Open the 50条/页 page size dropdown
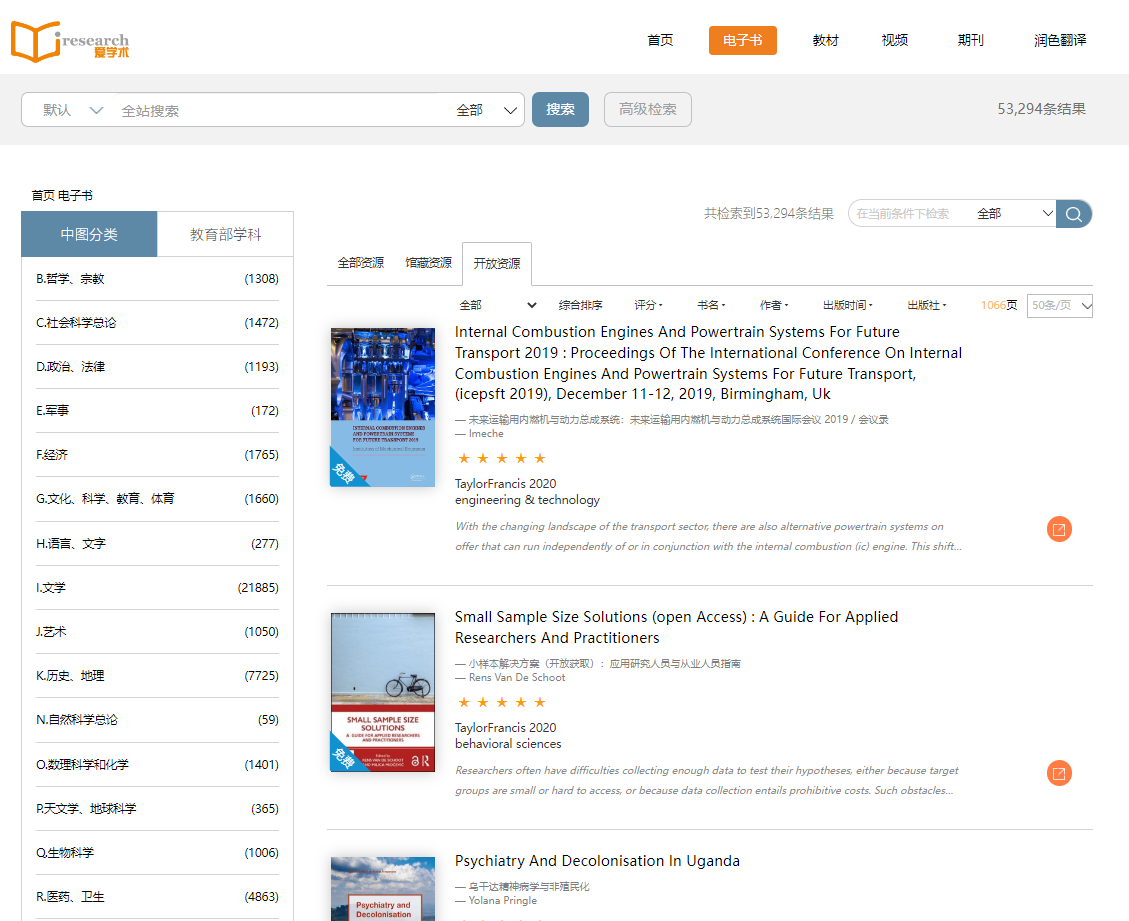 [1060, 305]
